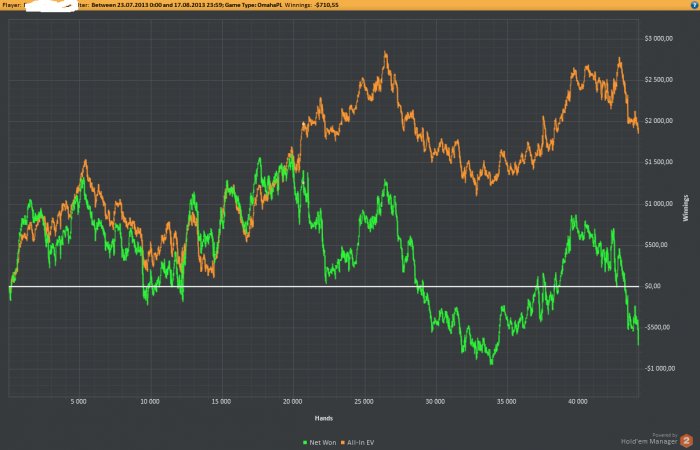Screen dimensions: 700x450
Task: Select the Winnings y-axis title
Action: click(x=685, y=208)
